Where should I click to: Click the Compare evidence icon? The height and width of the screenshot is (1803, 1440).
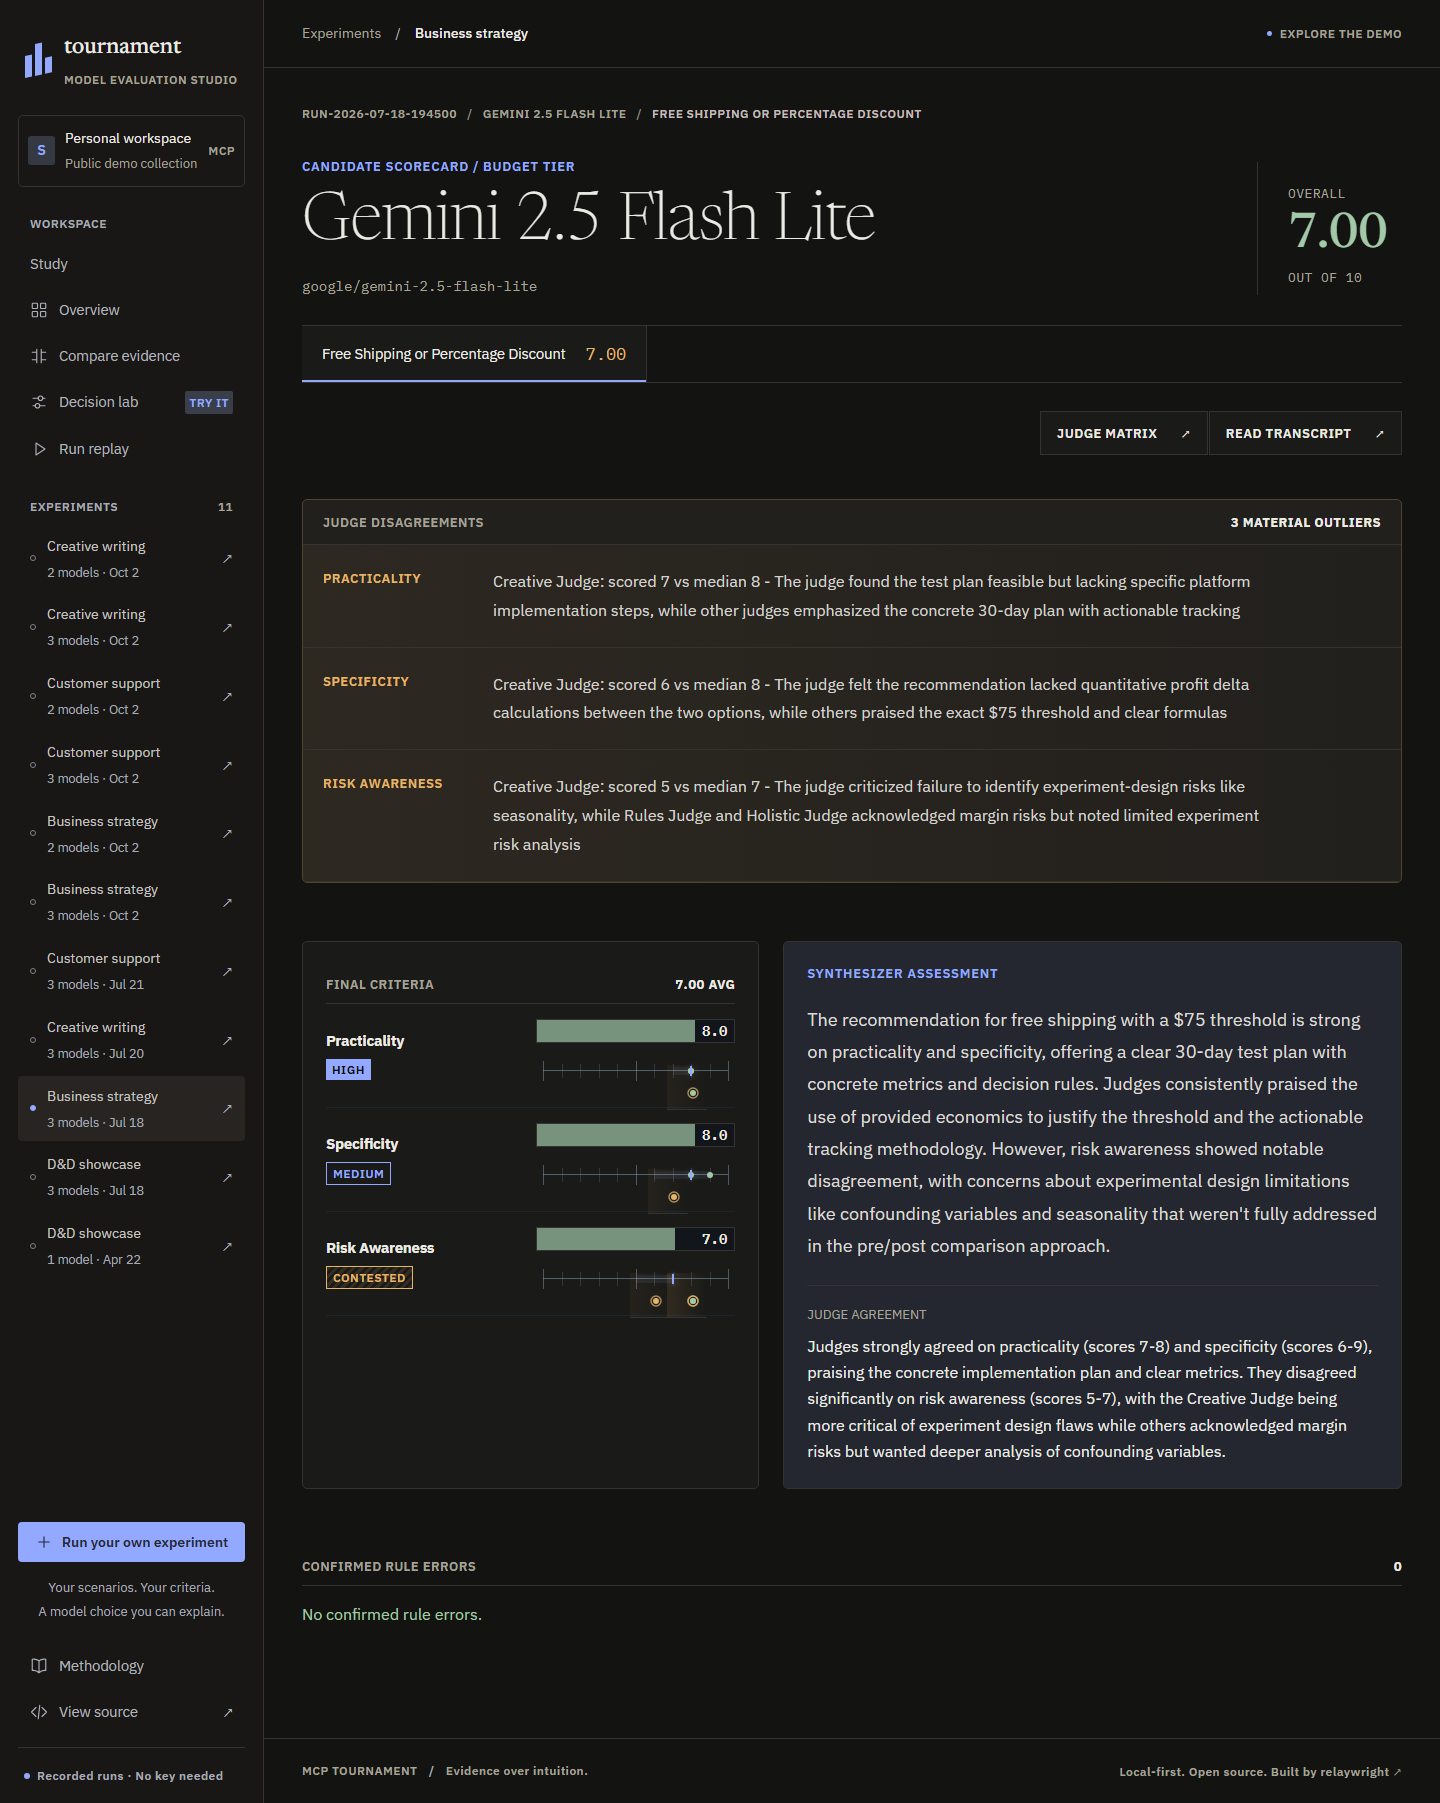click(39, 356)
